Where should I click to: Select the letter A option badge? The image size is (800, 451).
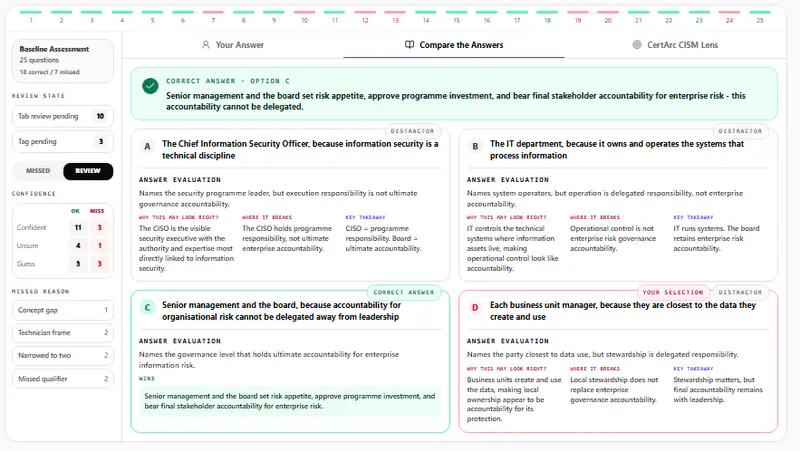pos(147,146)
